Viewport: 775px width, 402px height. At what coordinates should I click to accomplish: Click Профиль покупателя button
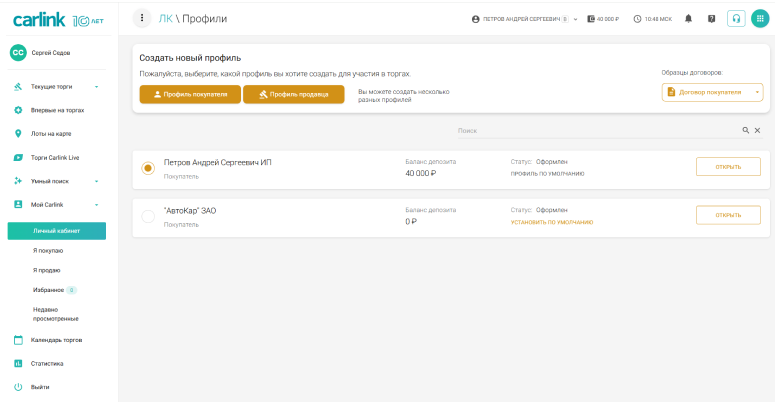coord(190,94)
